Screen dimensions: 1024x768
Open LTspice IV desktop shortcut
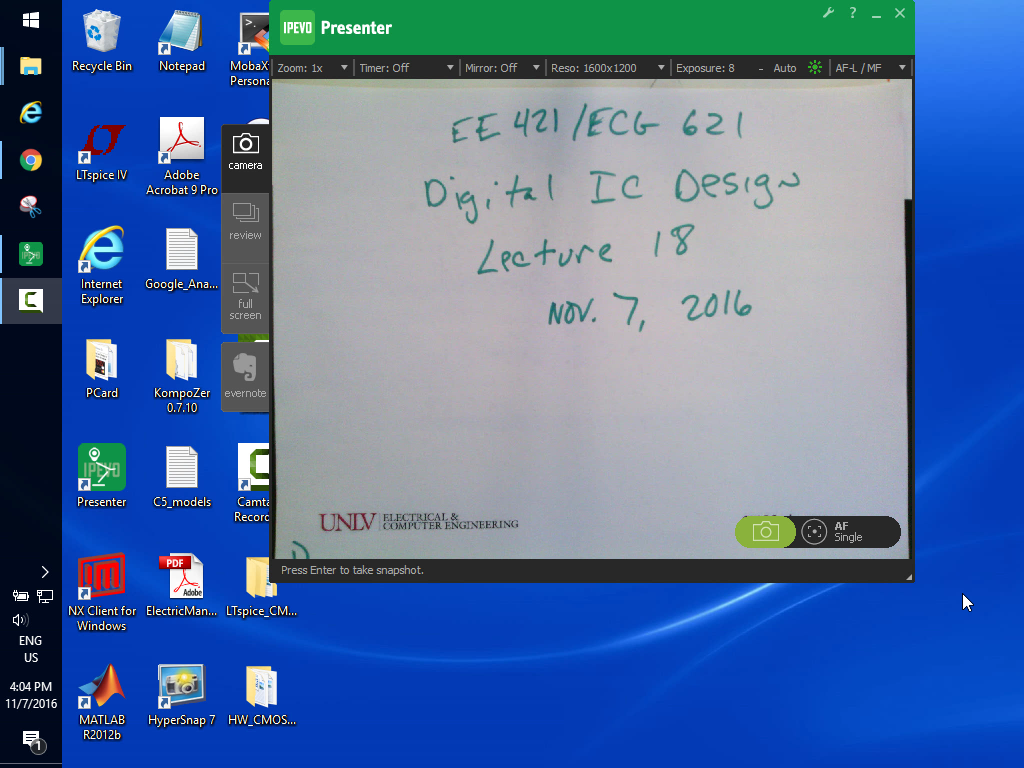tap(102, 150)
